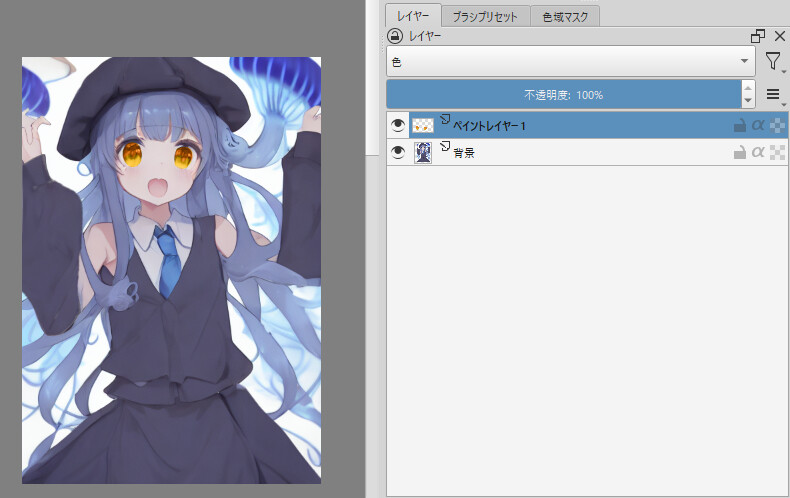Close the レイヤー docker panel
Screen dimensions: 790x498
point(779,36)
